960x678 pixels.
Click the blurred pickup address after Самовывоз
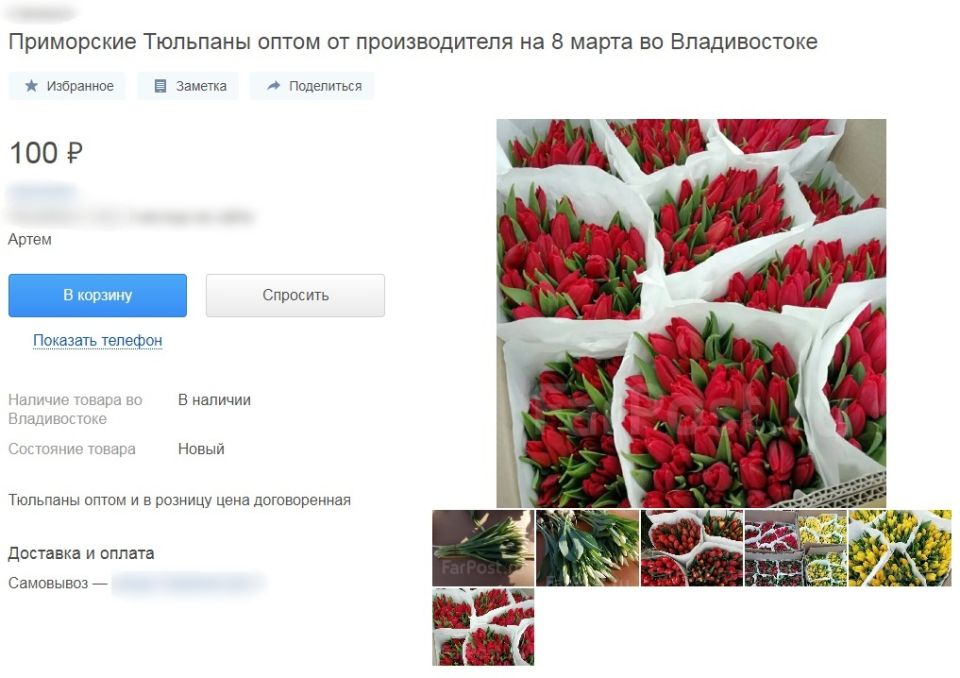pos(189,583)
